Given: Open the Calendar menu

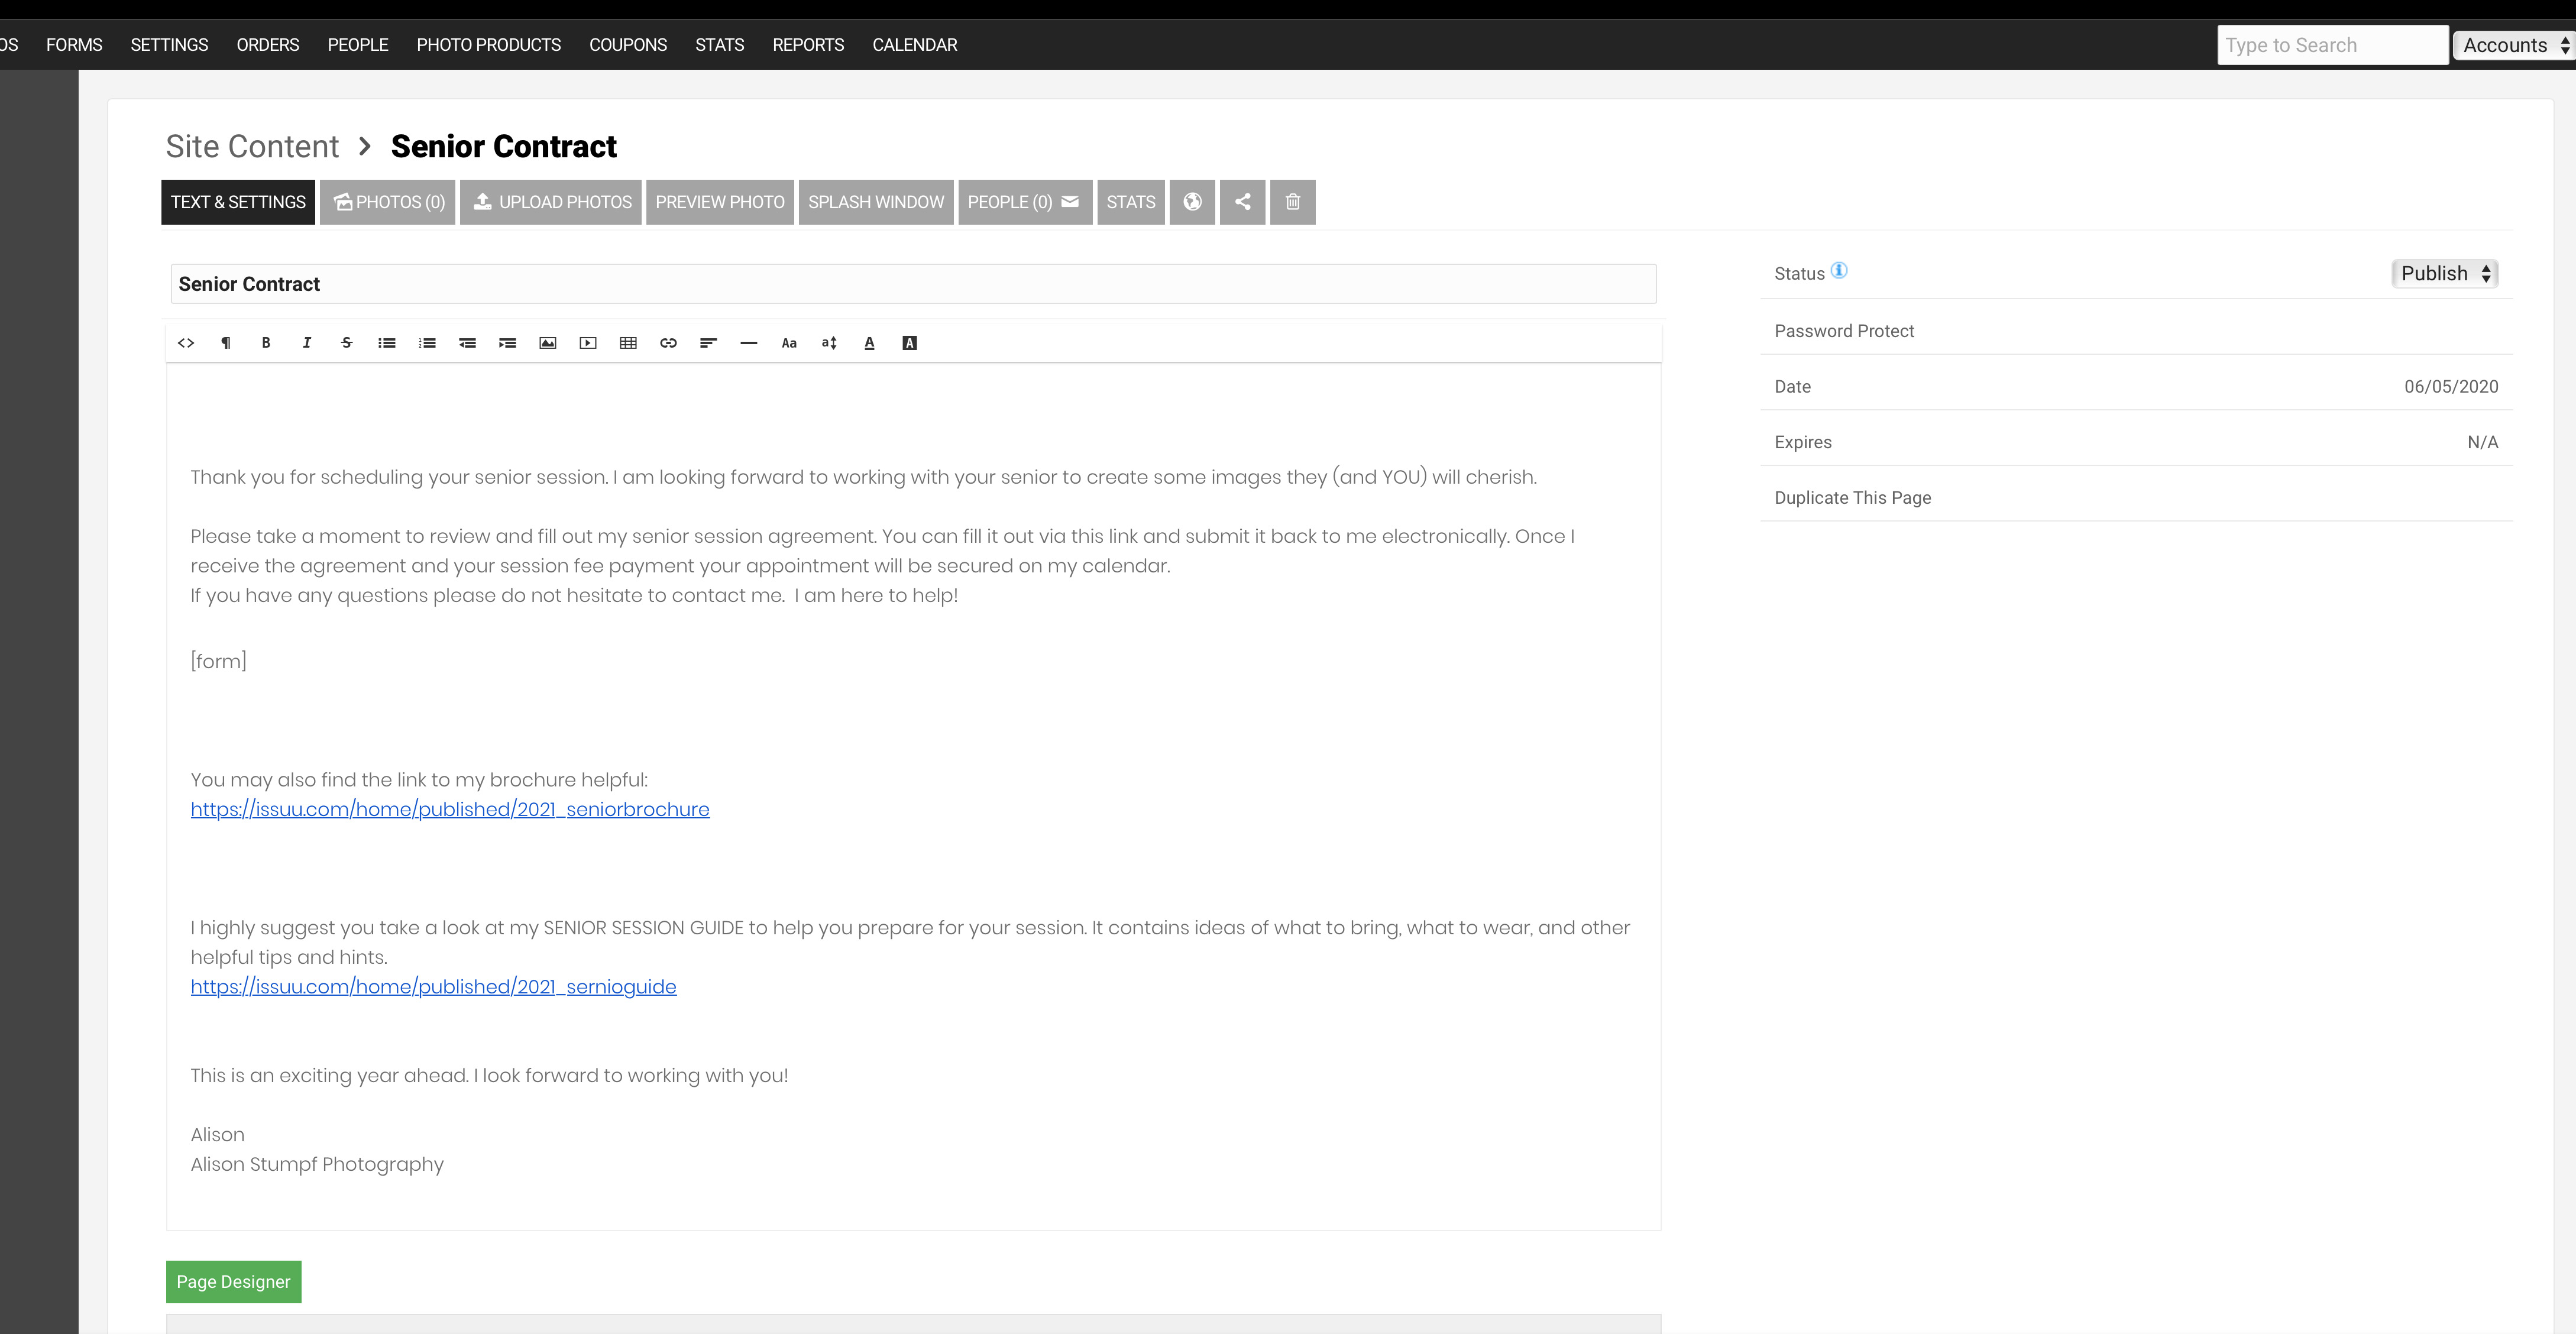Looking at the screenshot, I should [x=915, y=45].
